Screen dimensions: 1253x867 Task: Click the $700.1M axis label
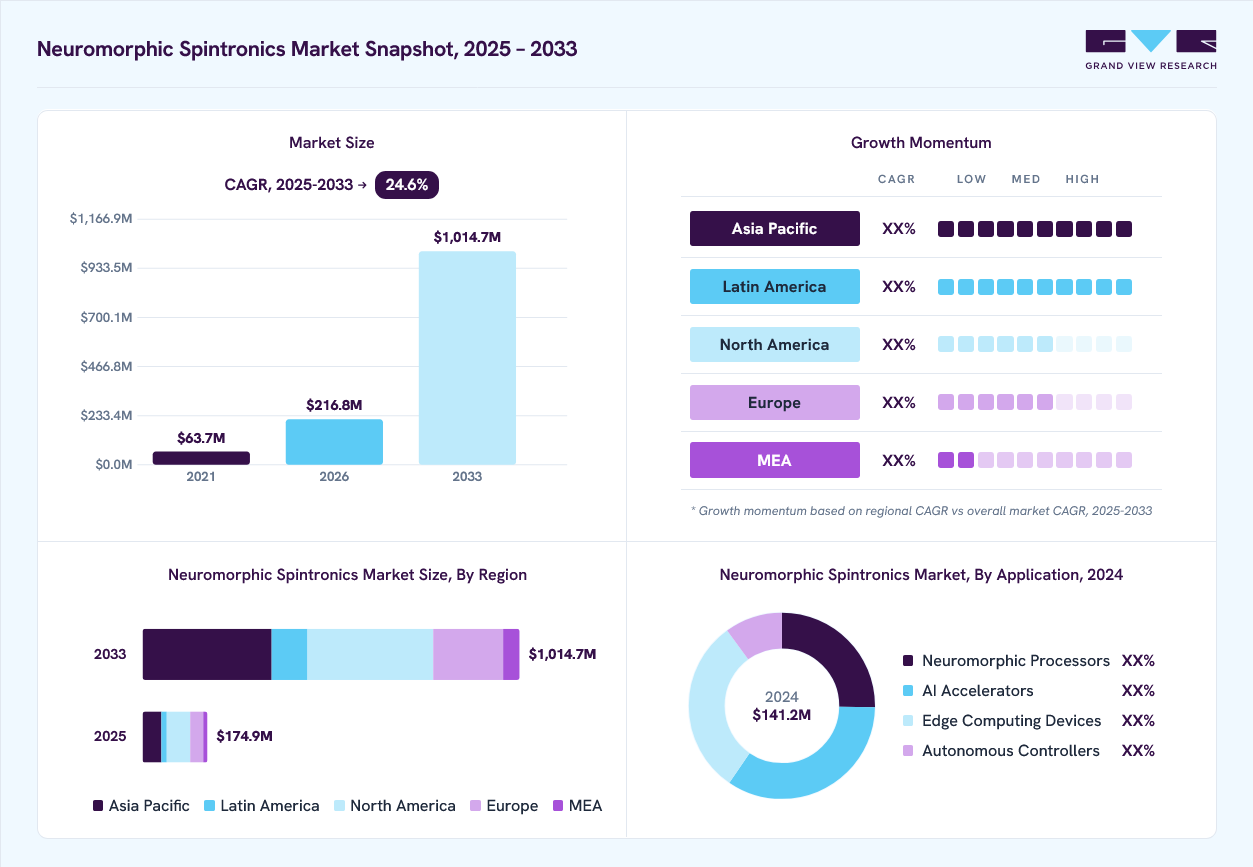[x=106, y=317]
